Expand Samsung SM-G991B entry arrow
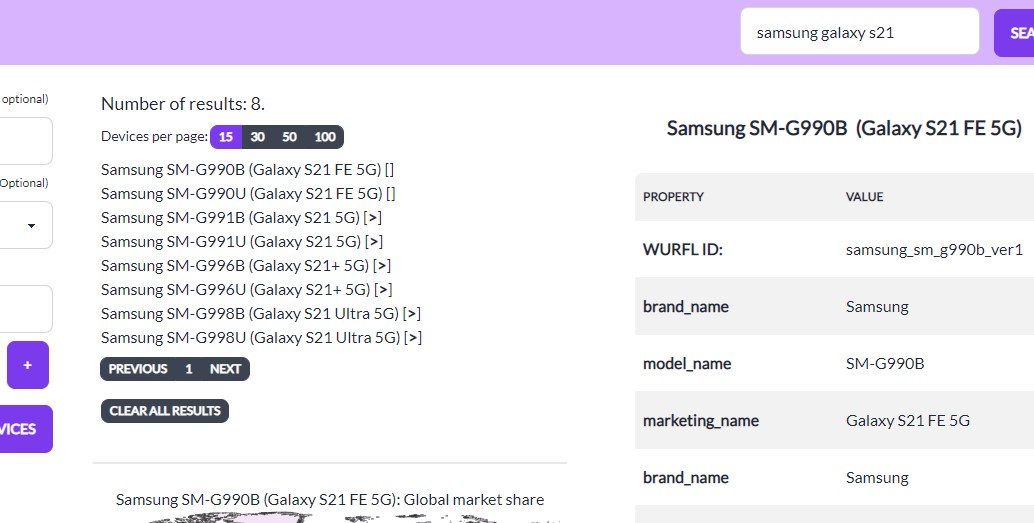Viewport: 1034px width, 523px height. [373, 218]
